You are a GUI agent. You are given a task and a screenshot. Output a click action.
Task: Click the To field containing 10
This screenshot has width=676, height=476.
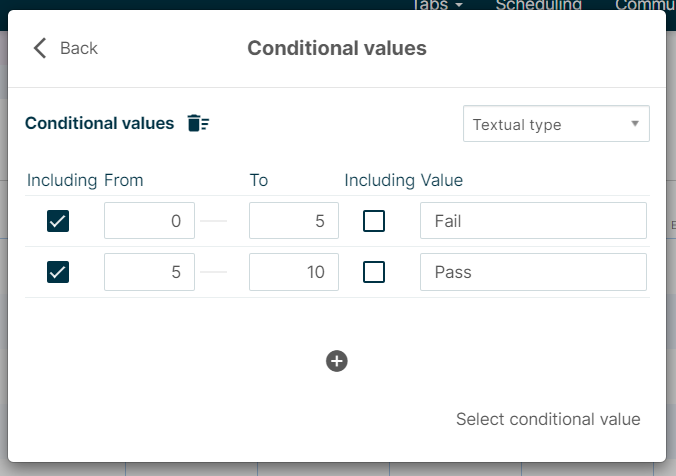coord(293,271)
